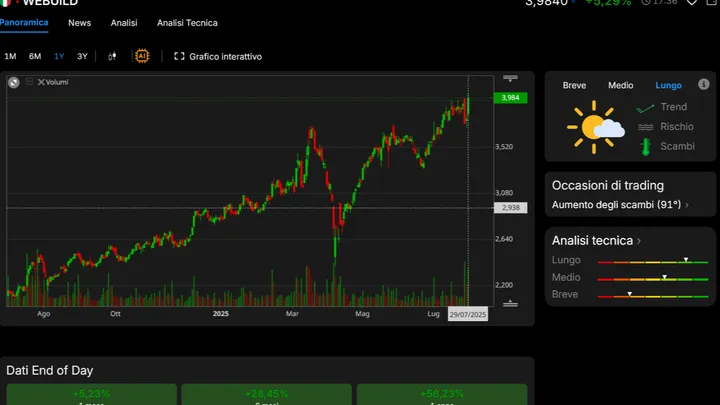Click the Medio technical analysis gauge
This screenshot has height=405, width=720.
pos(652,278)
